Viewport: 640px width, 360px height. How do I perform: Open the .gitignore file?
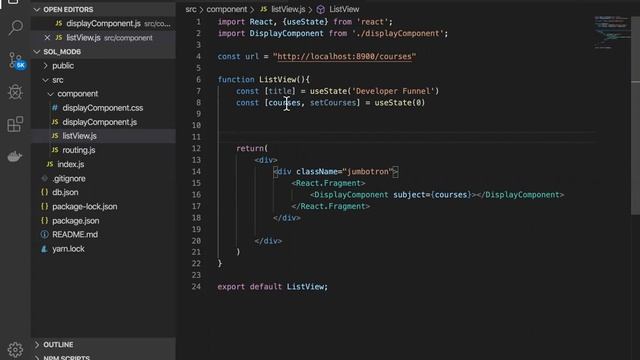(69, 178)
